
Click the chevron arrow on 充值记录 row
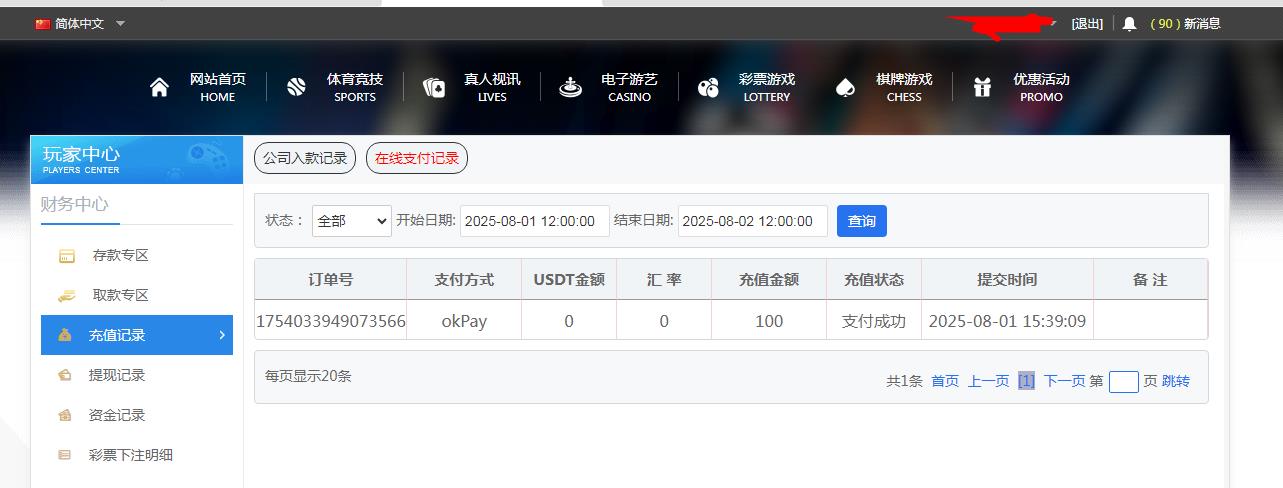point(222,335)
